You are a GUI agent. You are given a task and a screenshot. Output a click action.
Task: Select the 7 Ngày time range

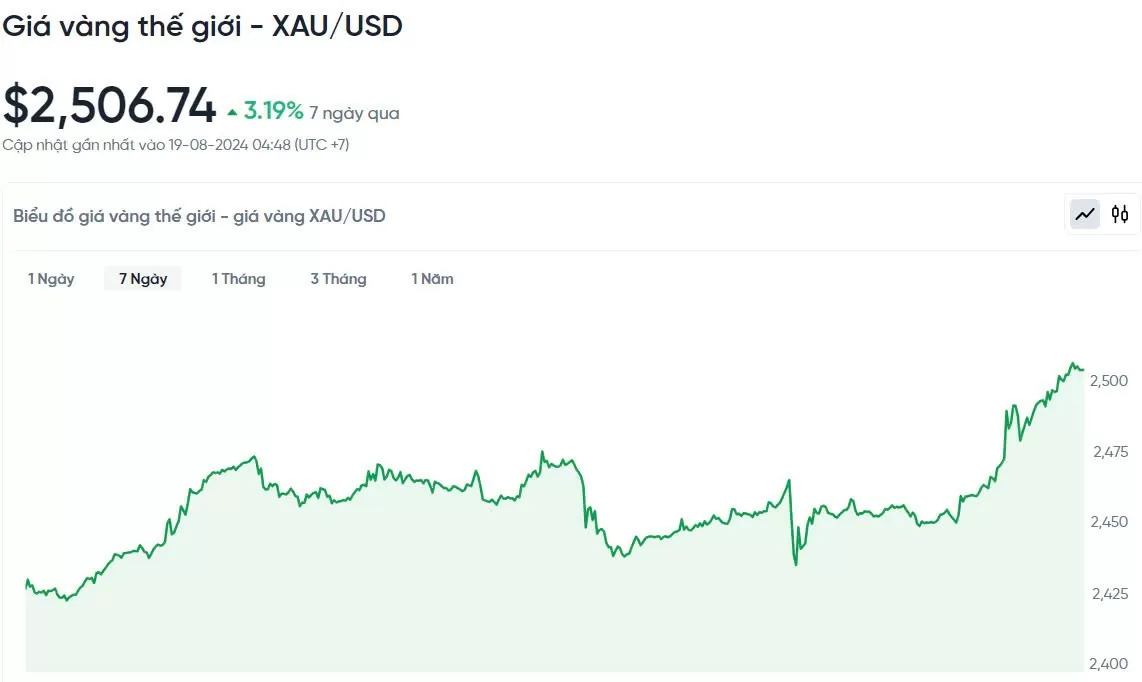[143, 279]
